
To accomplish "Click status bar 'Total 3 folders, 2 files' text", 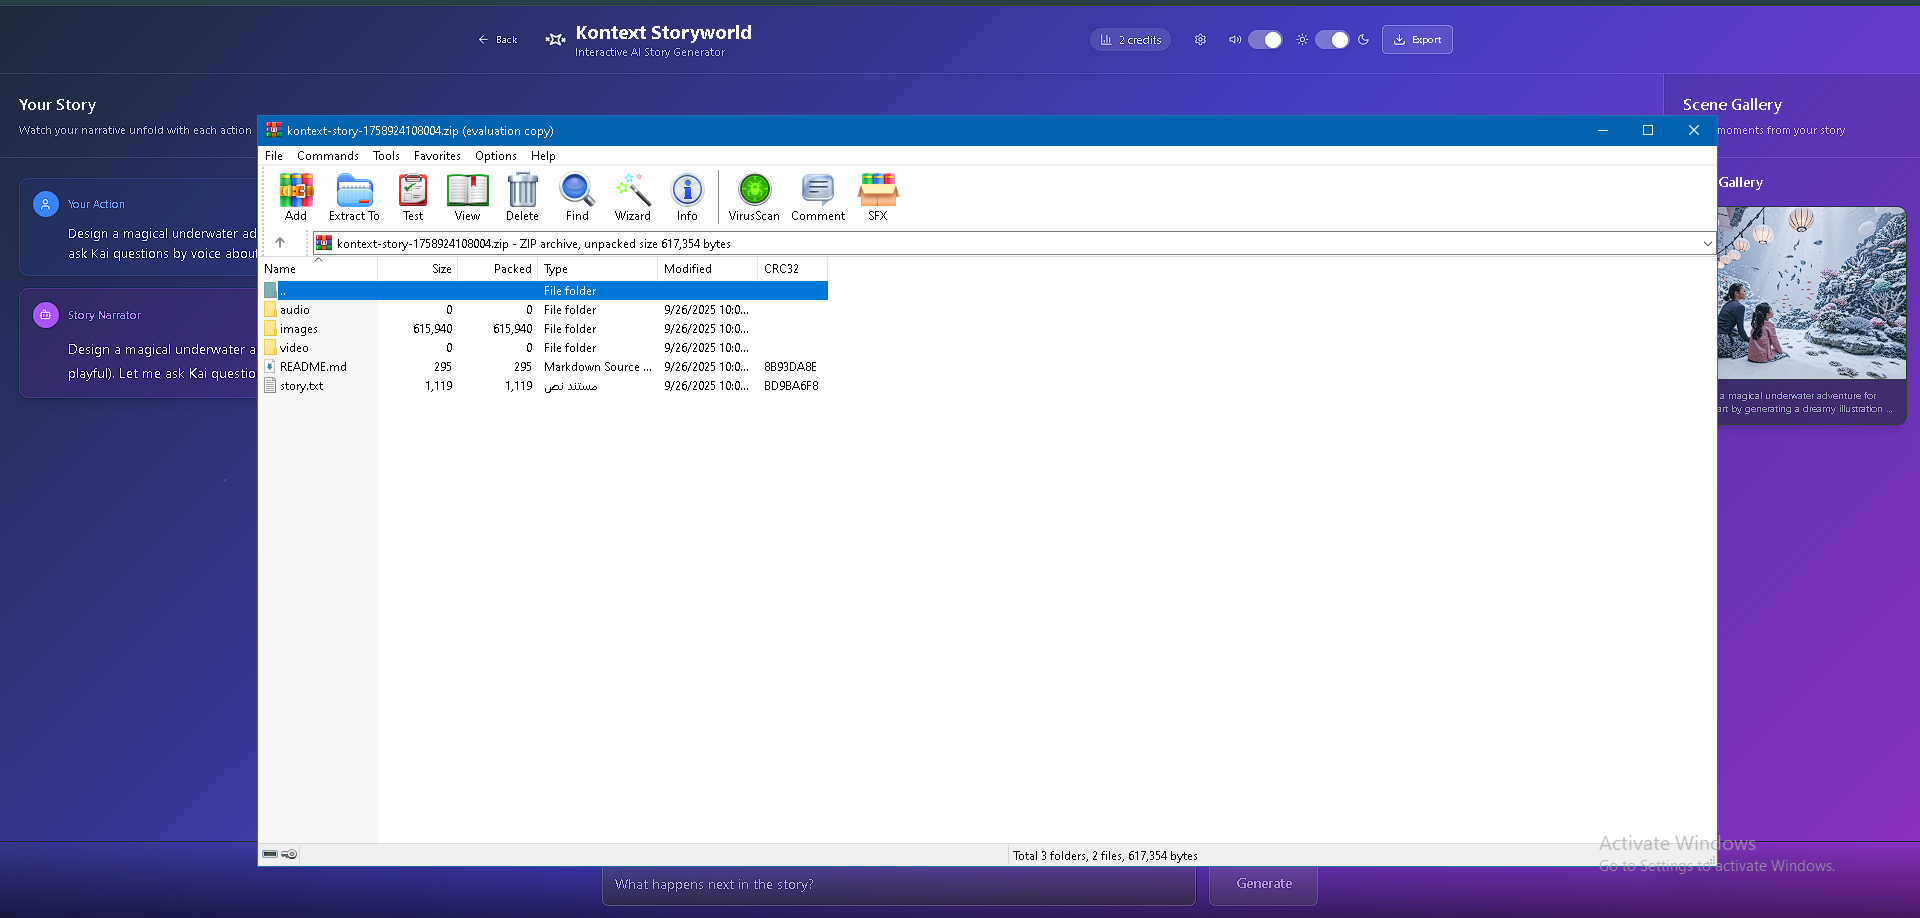I will pyautogui.click(x=1105, y=856).
